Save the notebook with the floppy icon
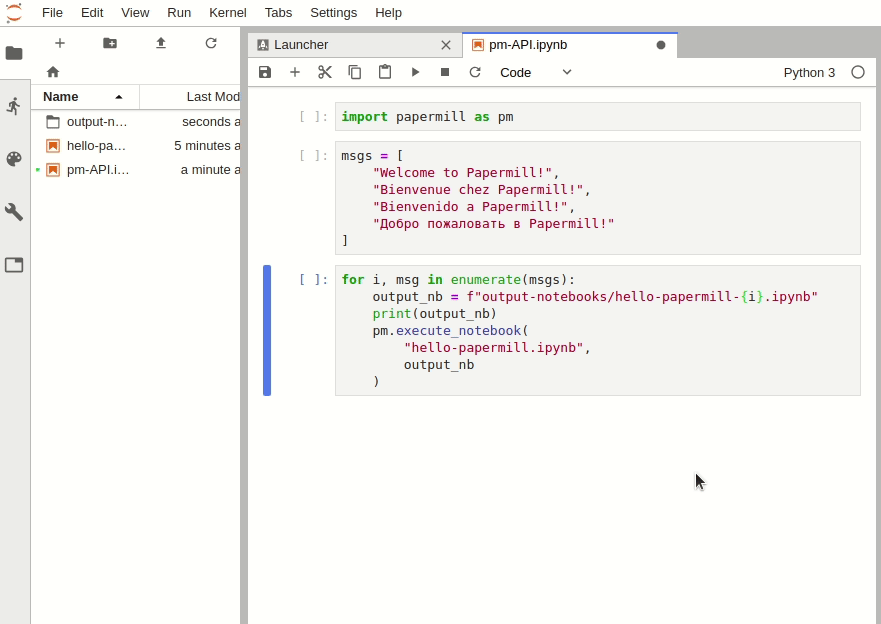881x624 pixels. [265, 72]
